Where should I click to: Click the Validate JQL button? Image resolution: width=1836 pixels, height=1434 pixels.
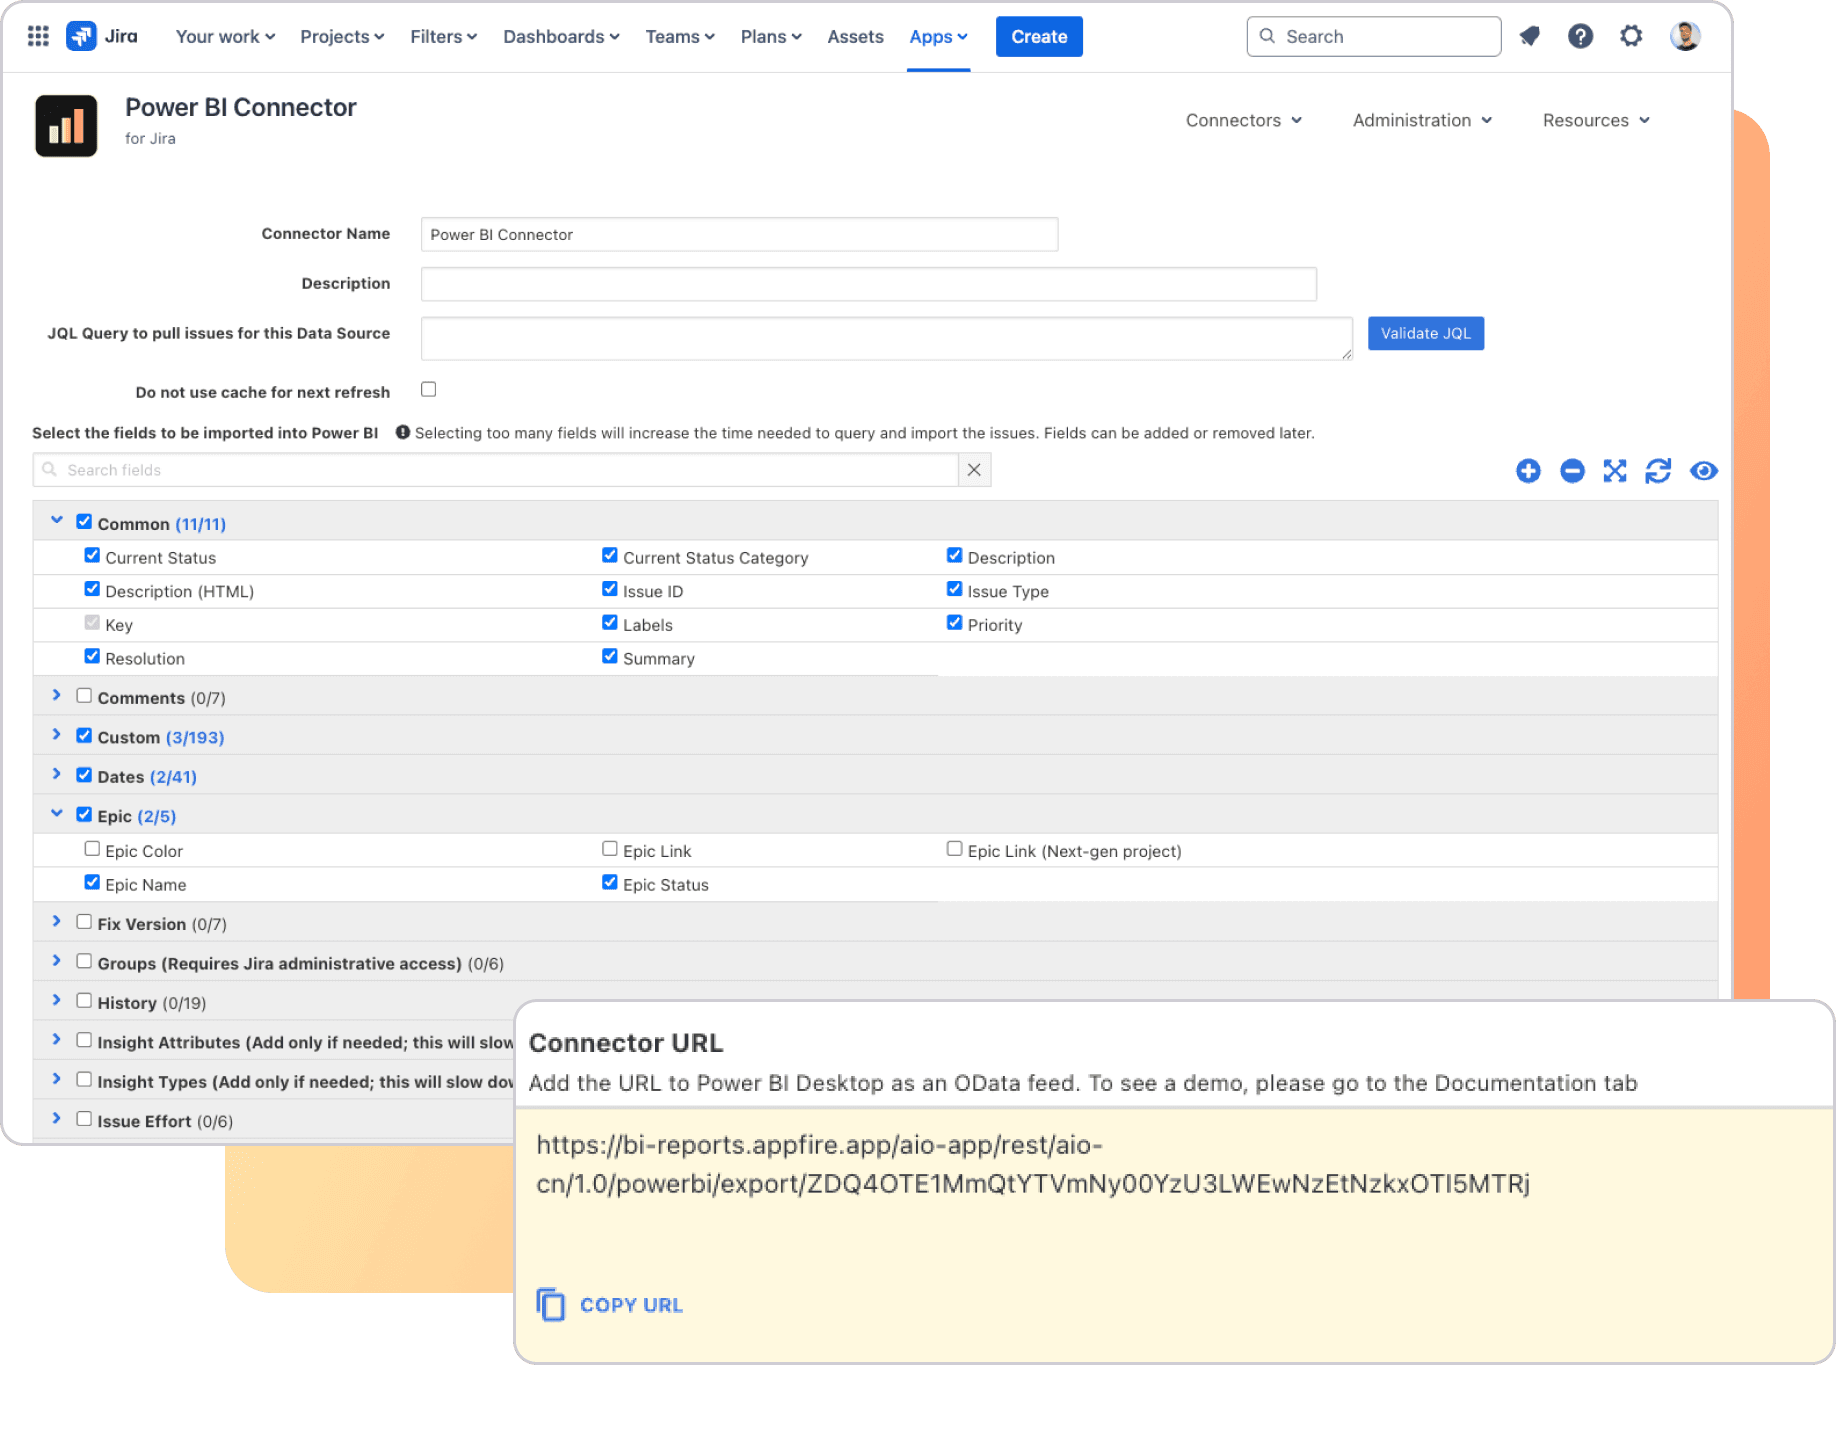pyautogui.click(x=1425, y=333)
